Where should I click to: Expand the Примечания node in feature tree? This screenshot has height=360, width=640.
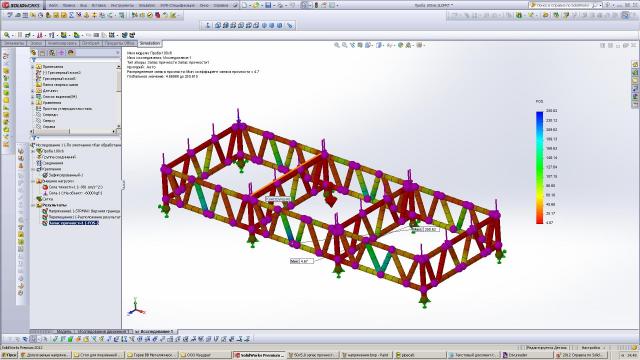33,66
